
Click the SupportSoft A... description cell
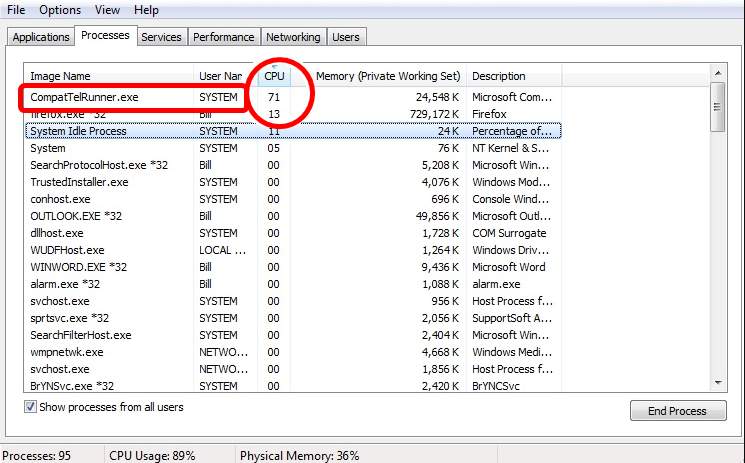(512, 318)
